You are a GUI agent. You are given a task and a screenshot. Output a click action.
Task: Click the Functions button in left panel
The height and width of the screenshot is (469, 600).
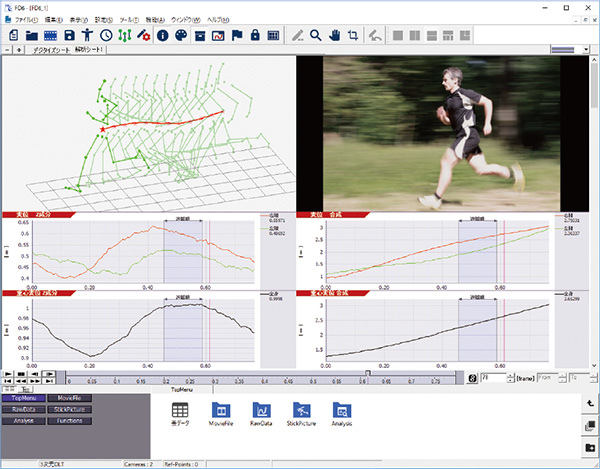pos(70,420)
